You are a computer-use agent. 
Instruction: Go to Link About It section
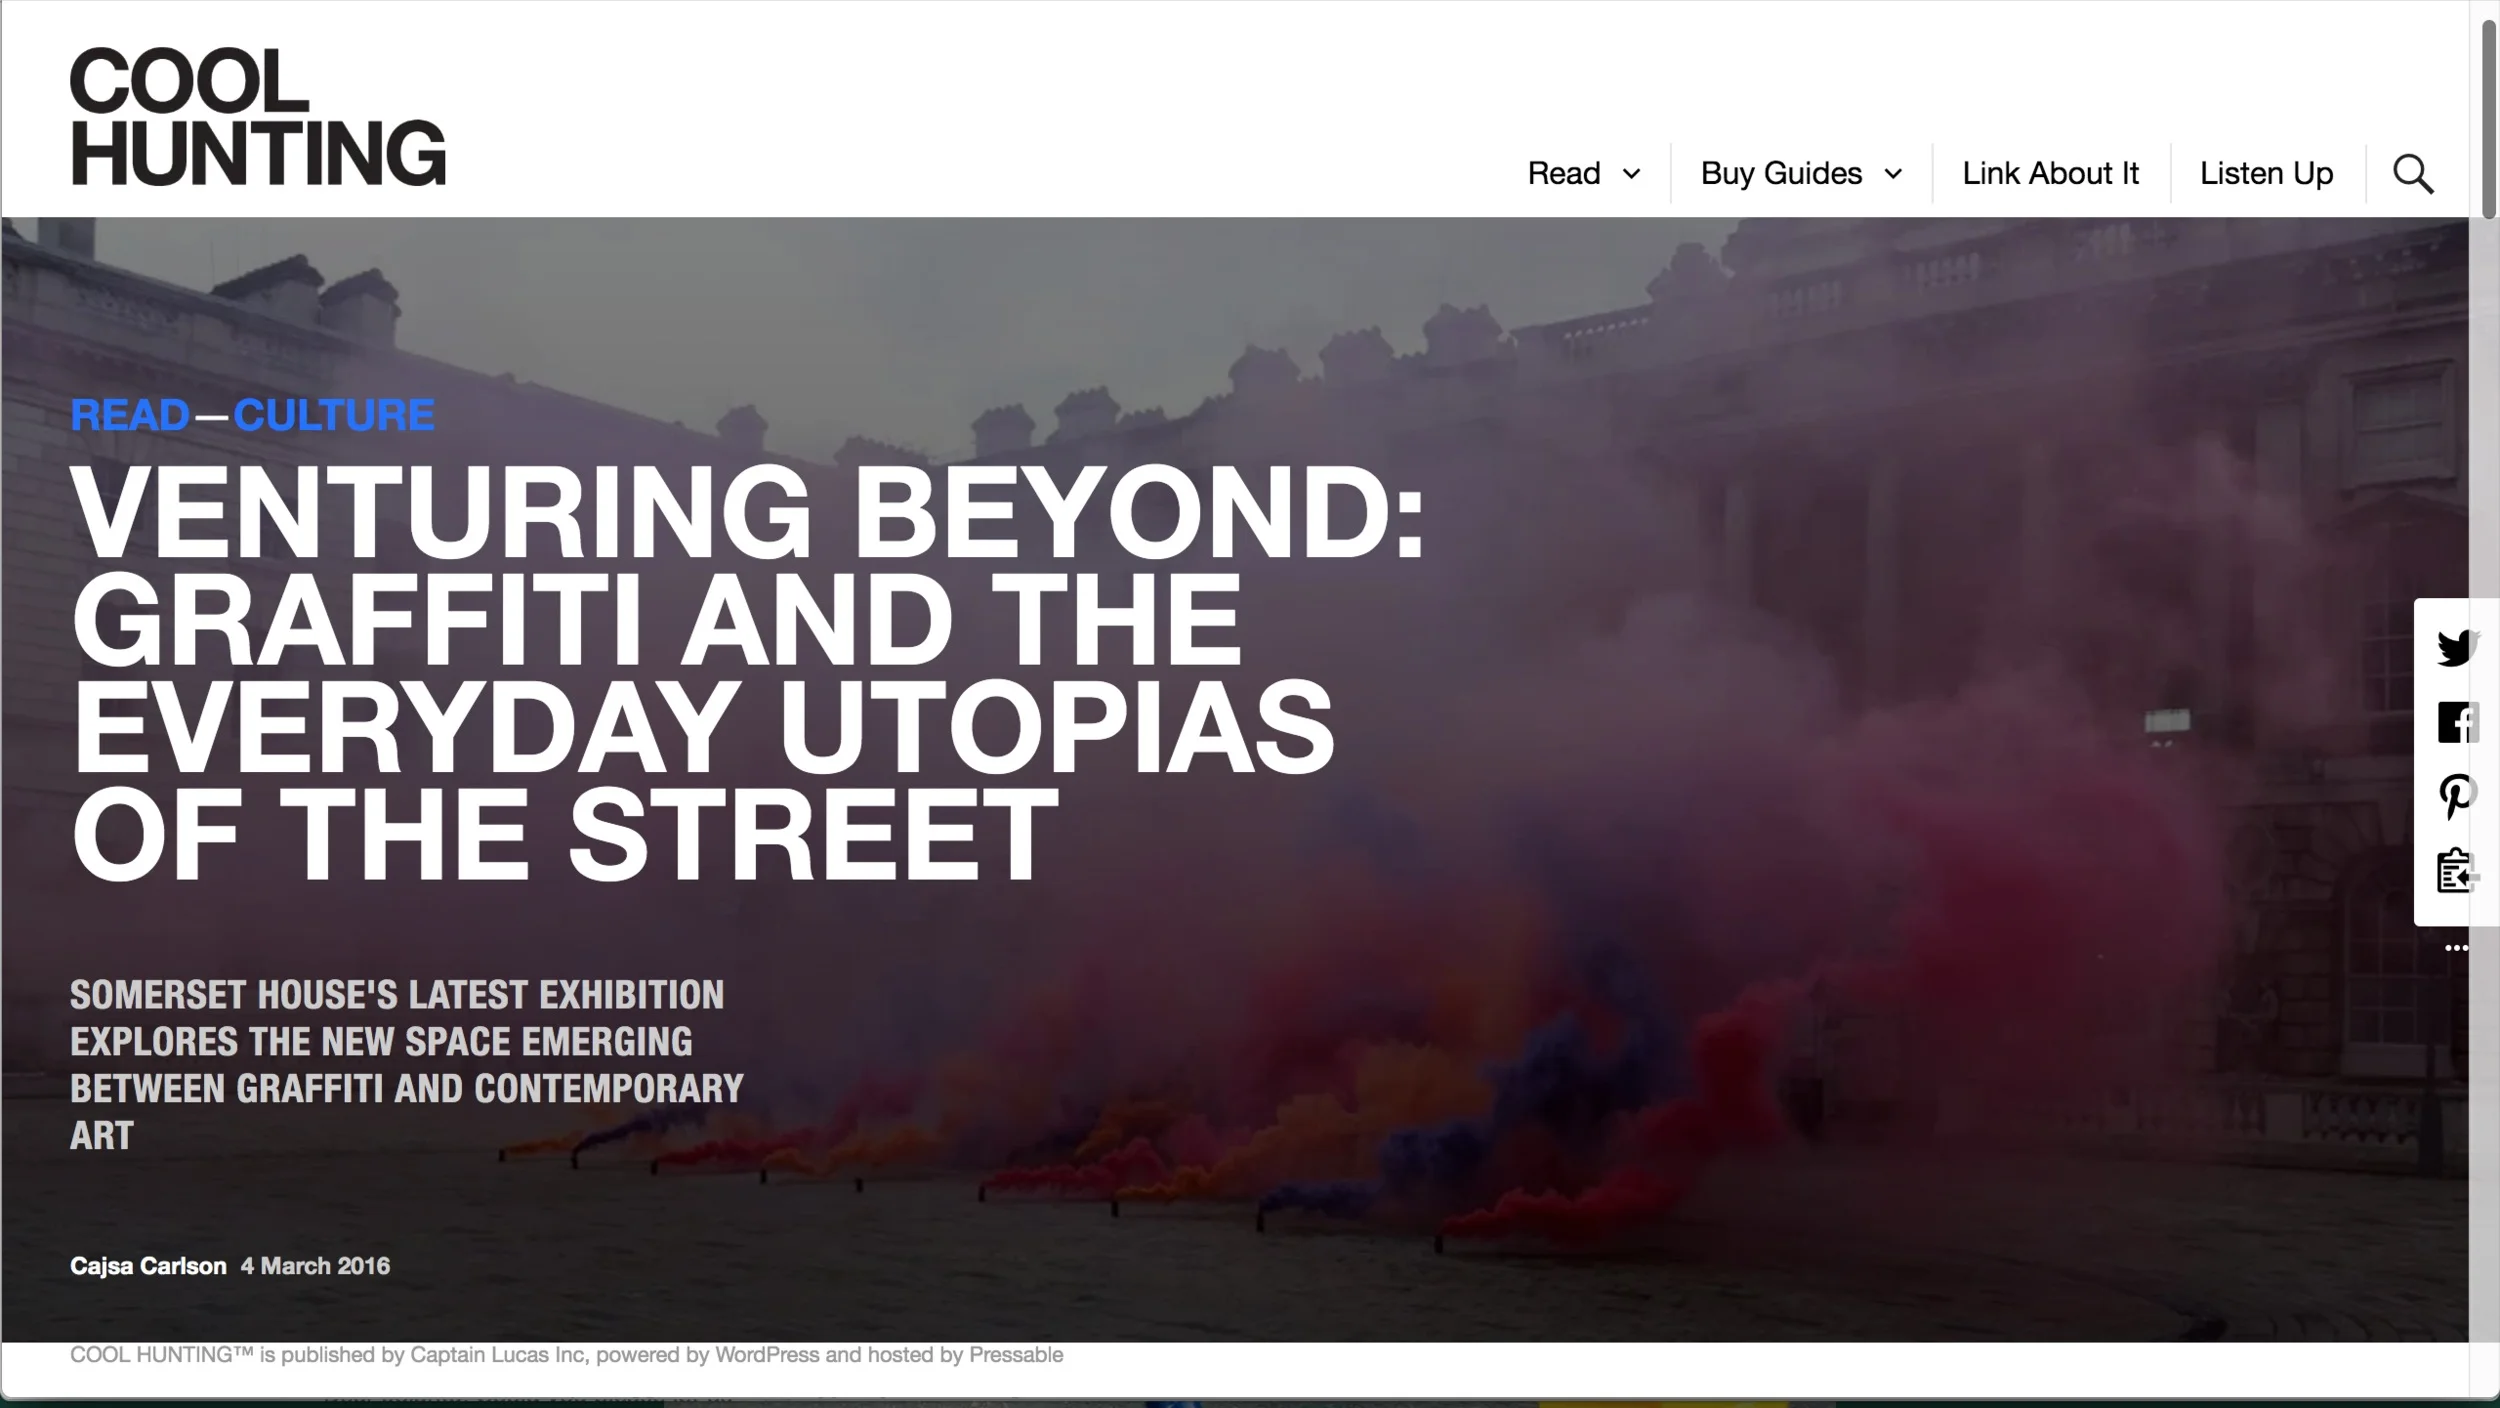[x=2050, y=174]
